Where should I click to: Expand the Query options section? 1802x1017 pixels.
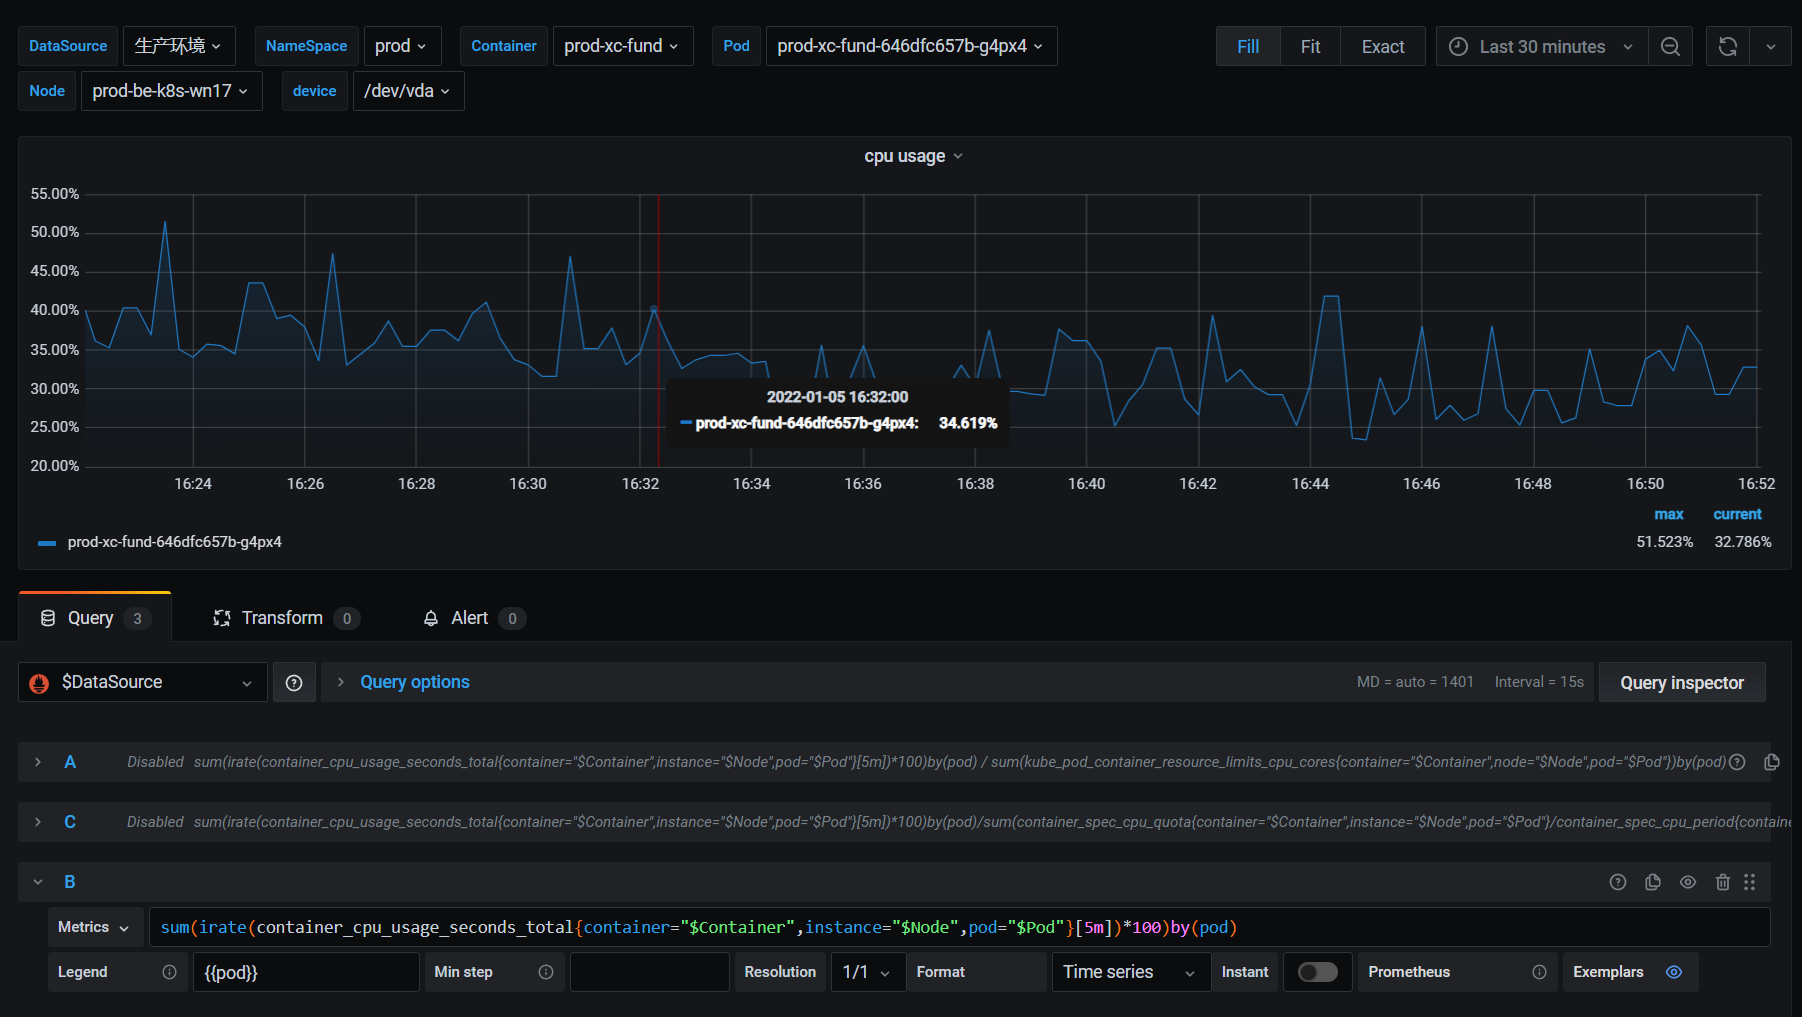point(414,682)
